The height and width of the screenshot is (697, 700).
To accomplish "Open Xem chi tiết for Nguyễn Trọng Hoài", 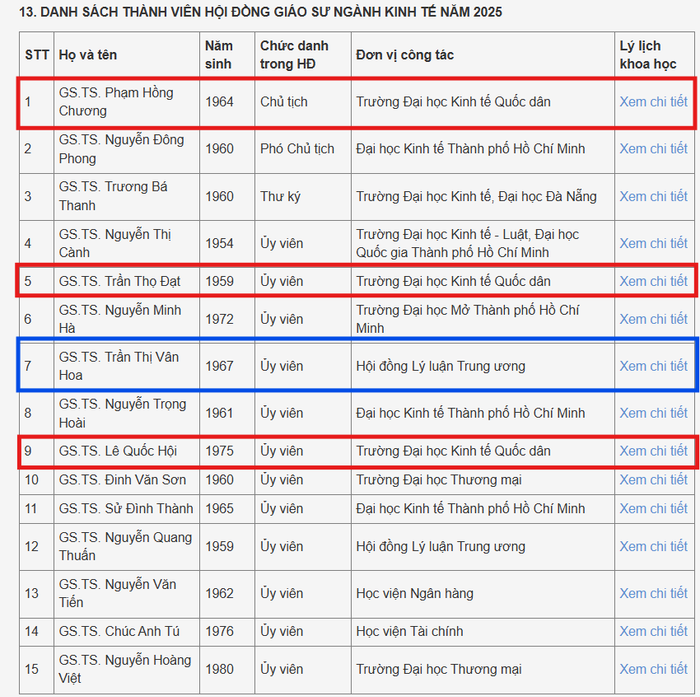I will (653, 413).
